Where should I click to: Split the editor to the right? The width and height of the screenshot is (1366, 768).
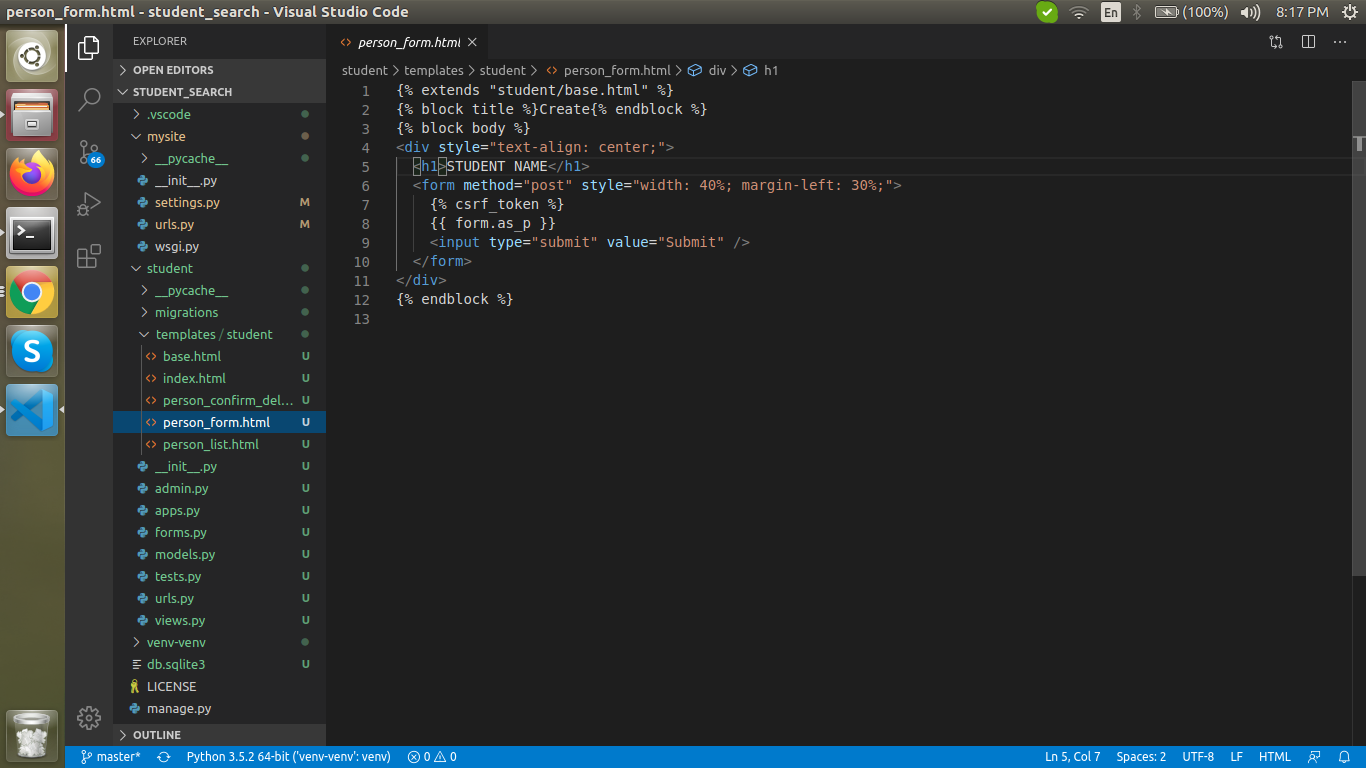coord(1308,42)
